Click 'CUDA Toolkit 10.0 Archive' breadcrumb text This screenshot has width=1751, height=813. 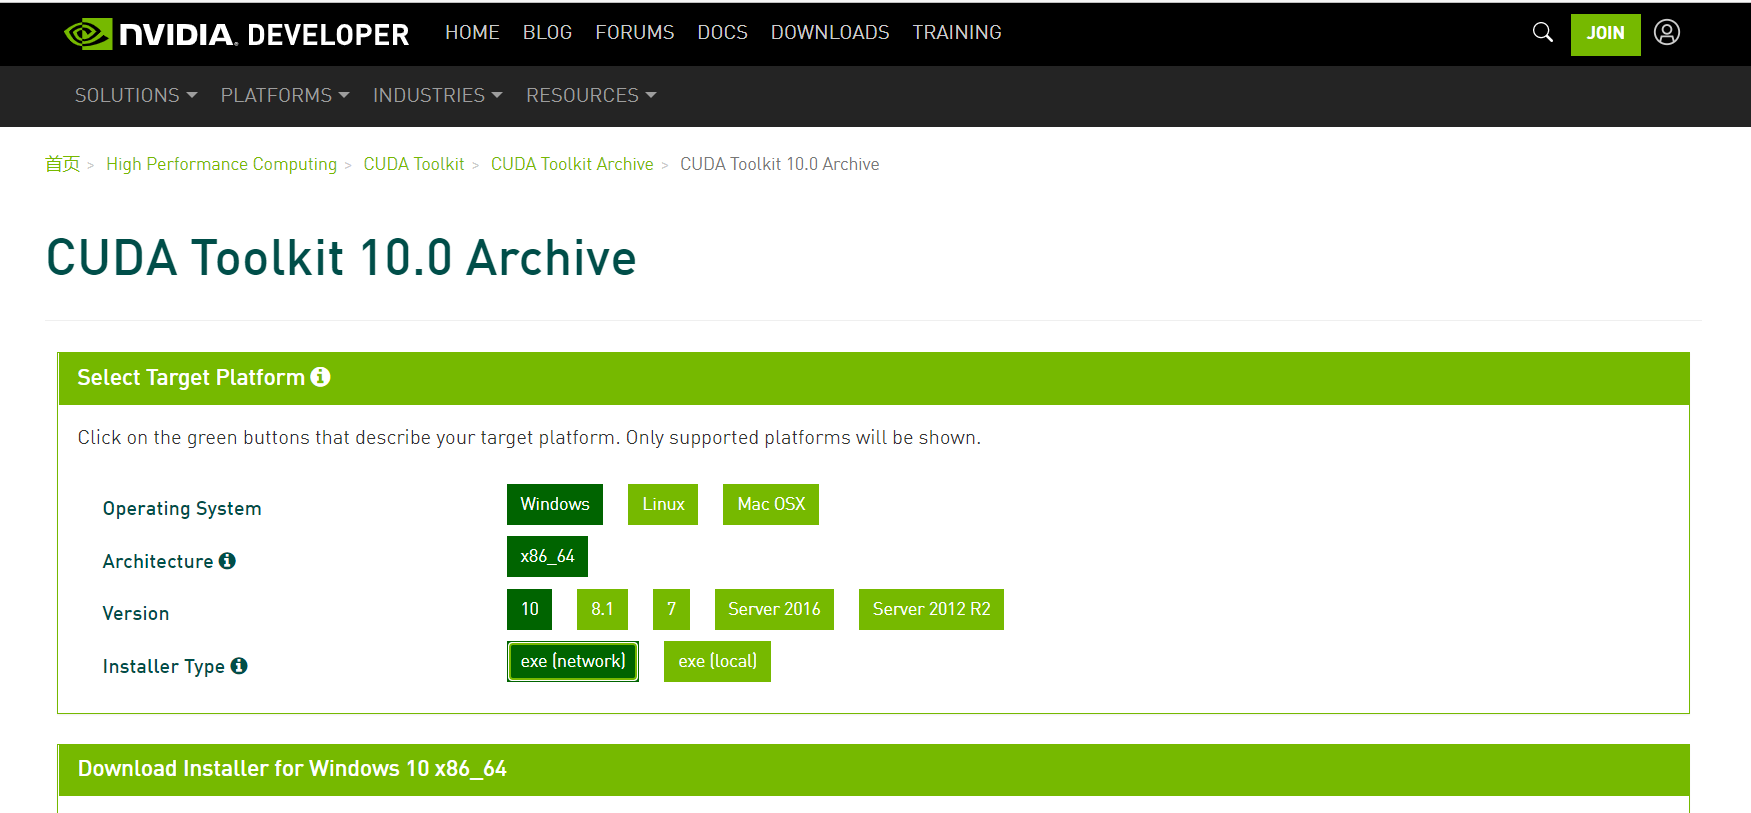(x=780, y=164)
